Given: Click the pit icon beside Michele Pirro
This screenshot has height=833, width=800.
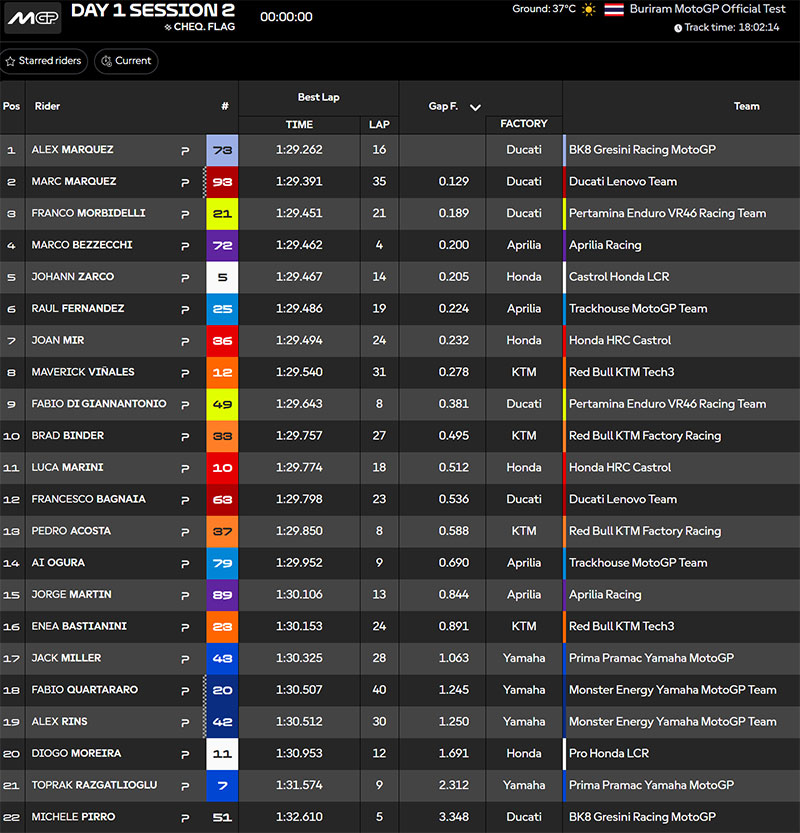Looking at the screenshot, I should tap(185, 818).
